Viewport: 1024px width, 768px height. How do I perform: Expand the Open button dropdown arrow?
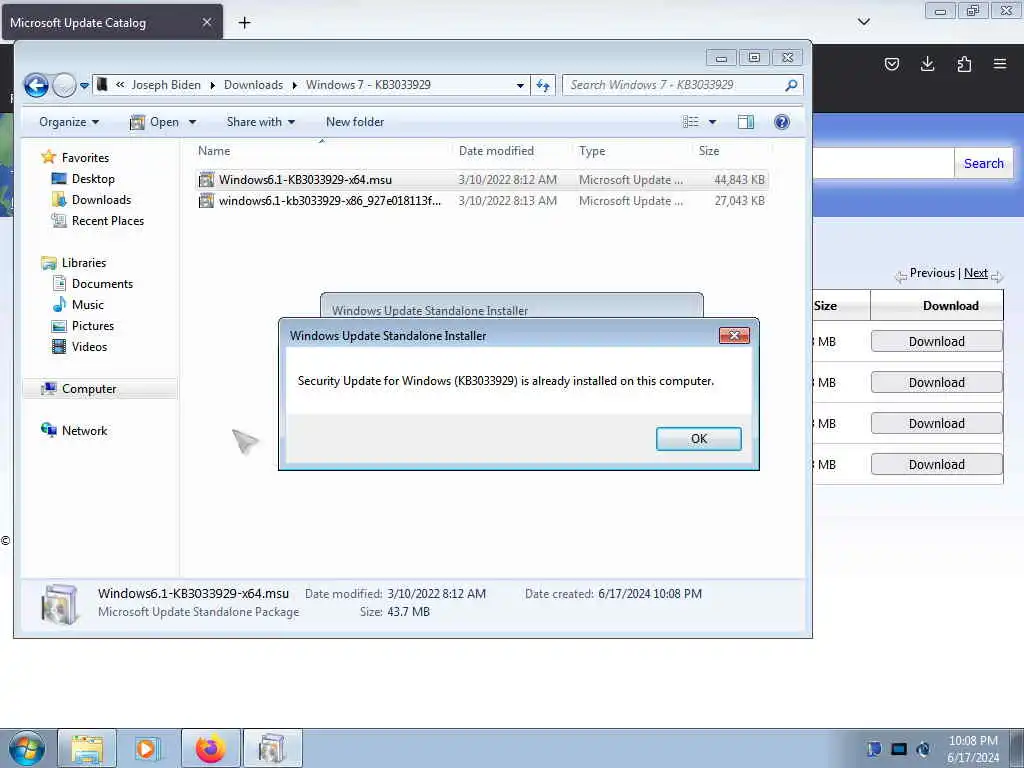(192, 122)
